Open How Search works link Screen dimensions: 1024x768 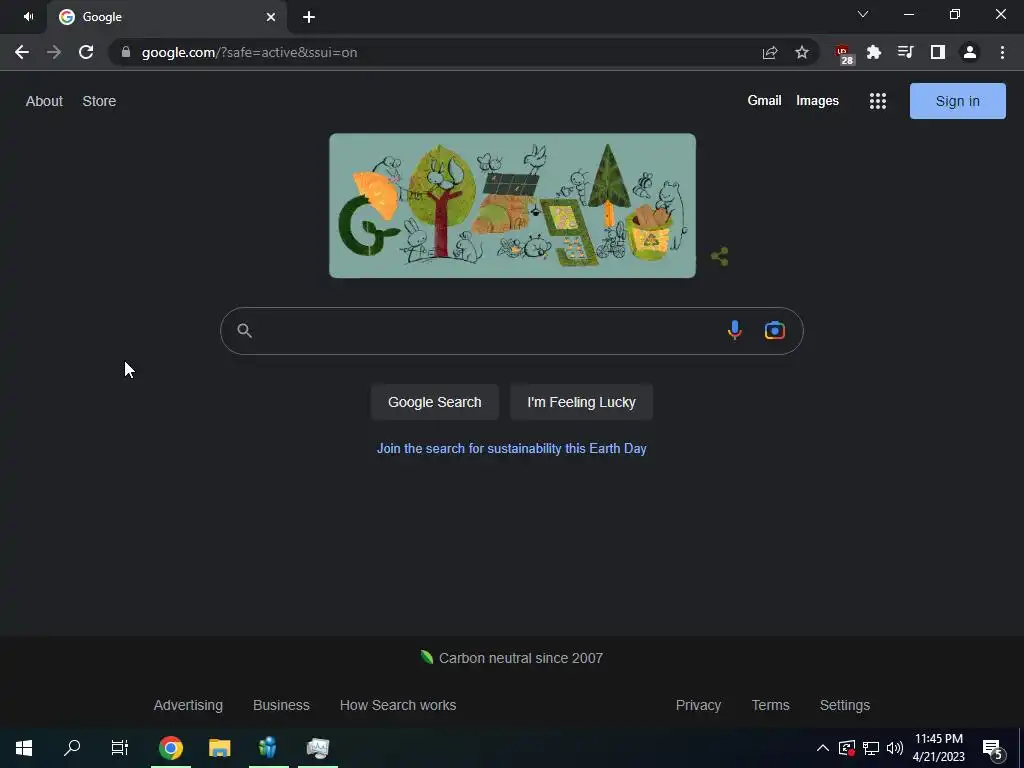coord(398,705)
